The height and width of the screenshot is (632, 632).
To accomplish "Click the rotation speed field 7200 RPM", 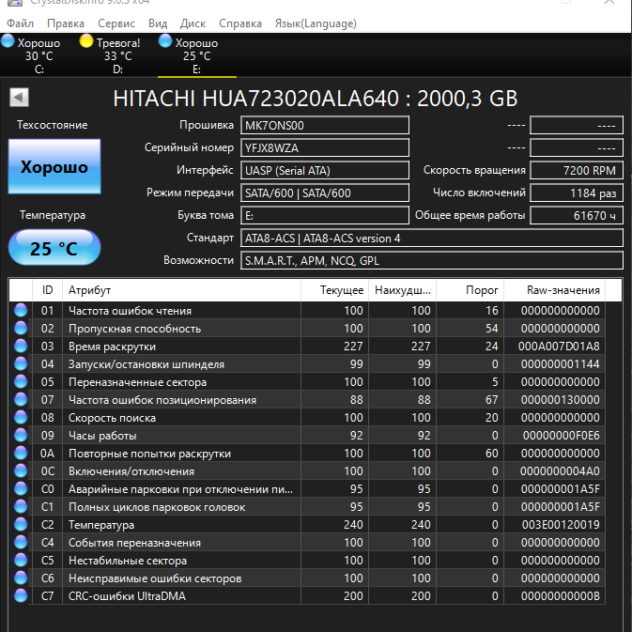I will pyautogui.click(x=576, y=170).
